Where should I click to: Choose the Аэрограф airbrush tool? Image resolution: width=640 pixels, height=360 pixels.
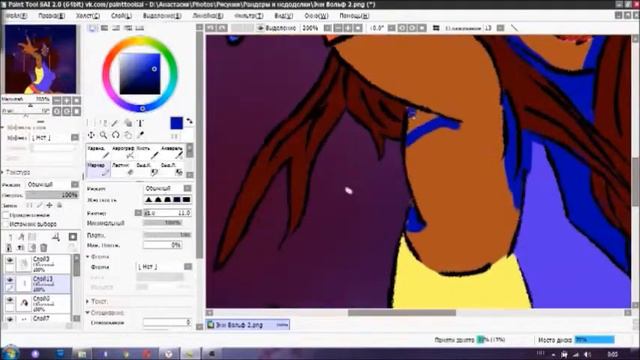(123, 152)
